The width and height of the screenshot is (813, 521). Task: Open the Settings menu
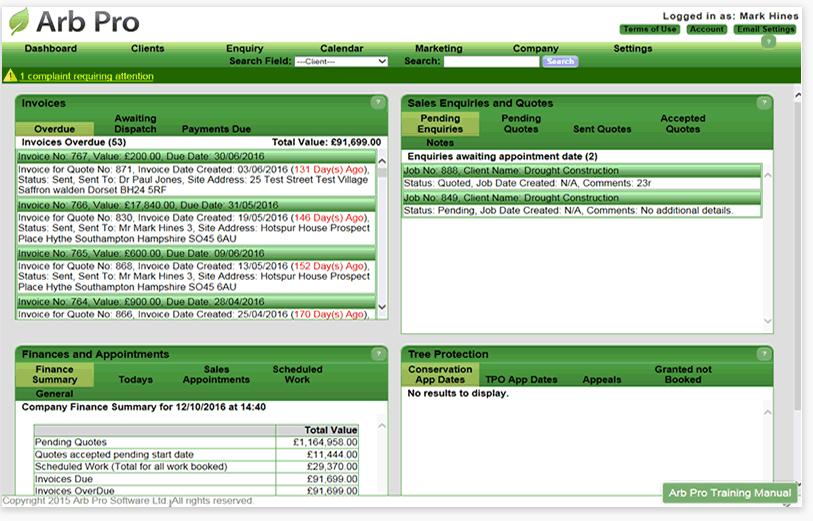coord(633,48)
